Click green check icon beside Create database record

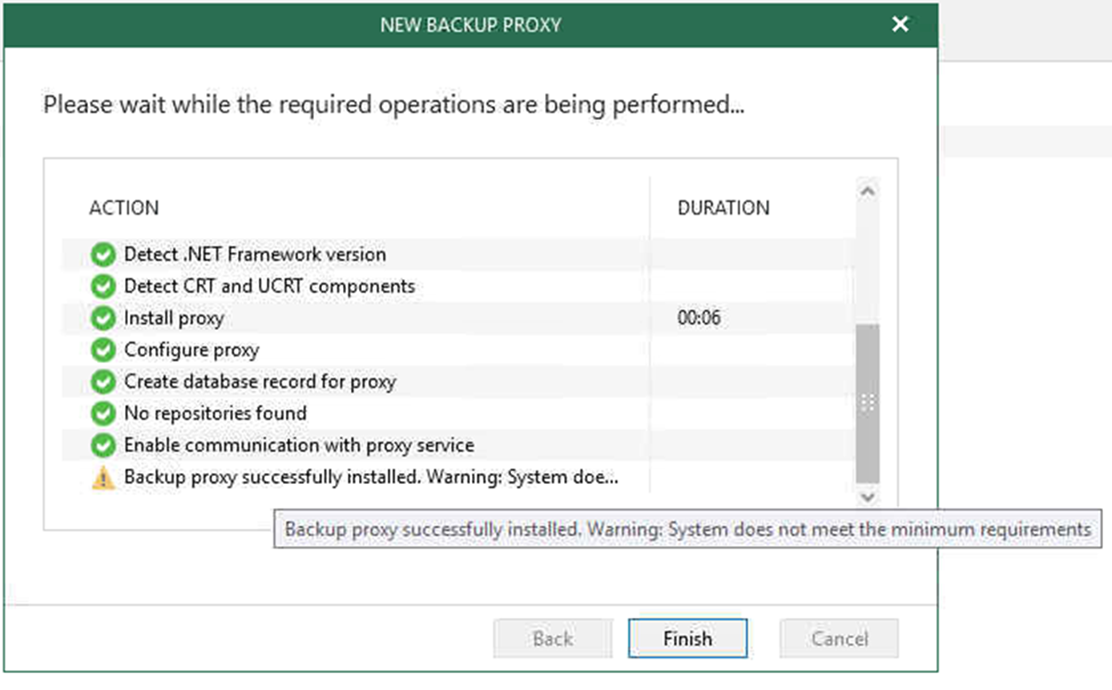tap(103, 382)
